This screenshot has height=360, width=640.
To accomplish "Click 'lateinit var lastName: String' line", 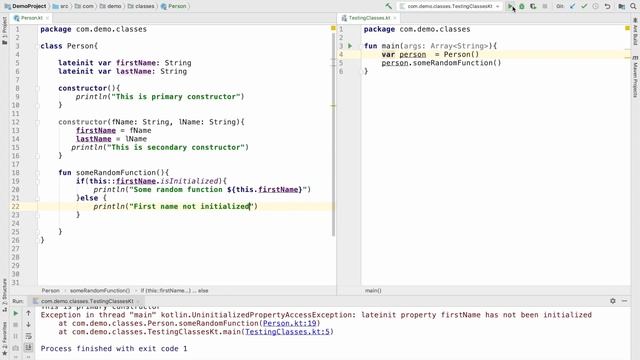I will [x=122, y=71].
